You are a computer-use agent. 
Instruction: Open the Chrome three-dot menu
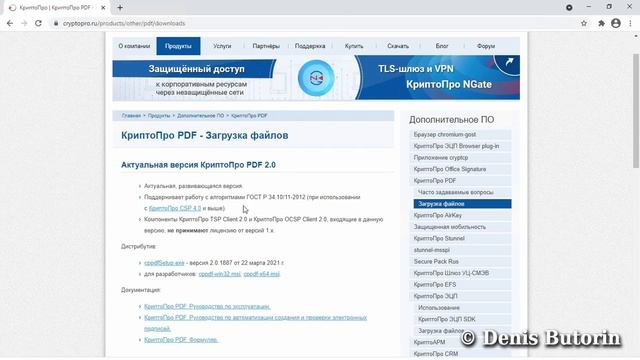pos(631,23)
